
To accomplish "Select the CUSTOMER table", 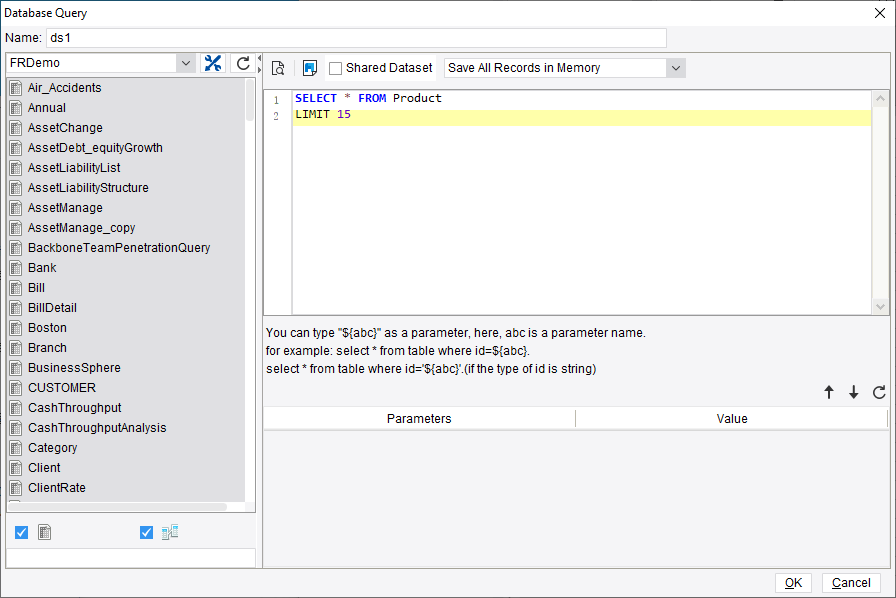I will pyautogui.click(x=64, y=387).
